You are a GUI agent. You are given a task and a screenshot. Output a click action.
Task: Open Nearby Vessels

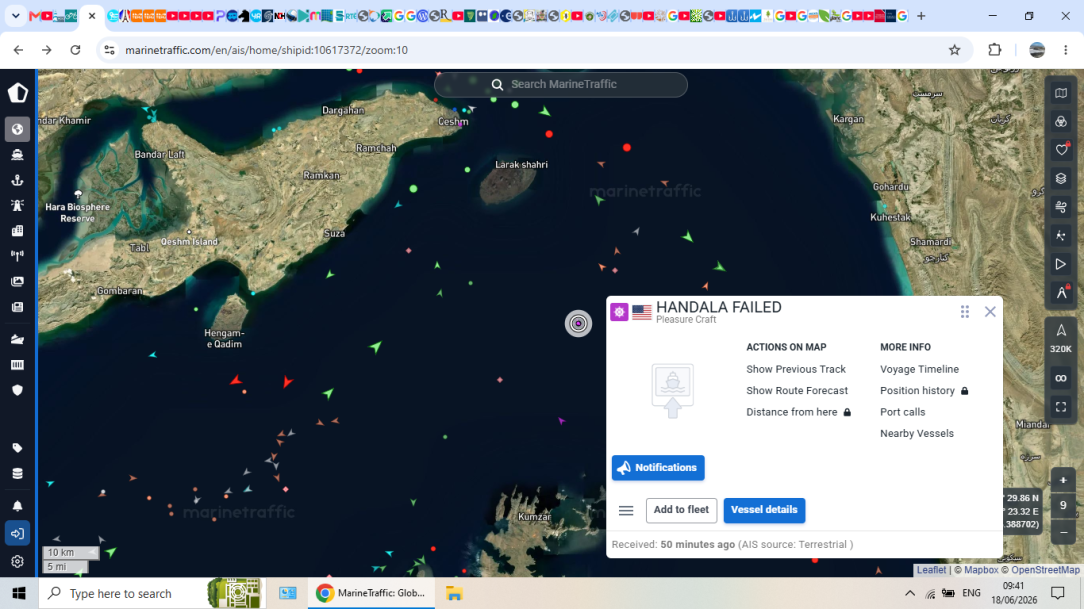pyautogui.click(x=916, y=433)
